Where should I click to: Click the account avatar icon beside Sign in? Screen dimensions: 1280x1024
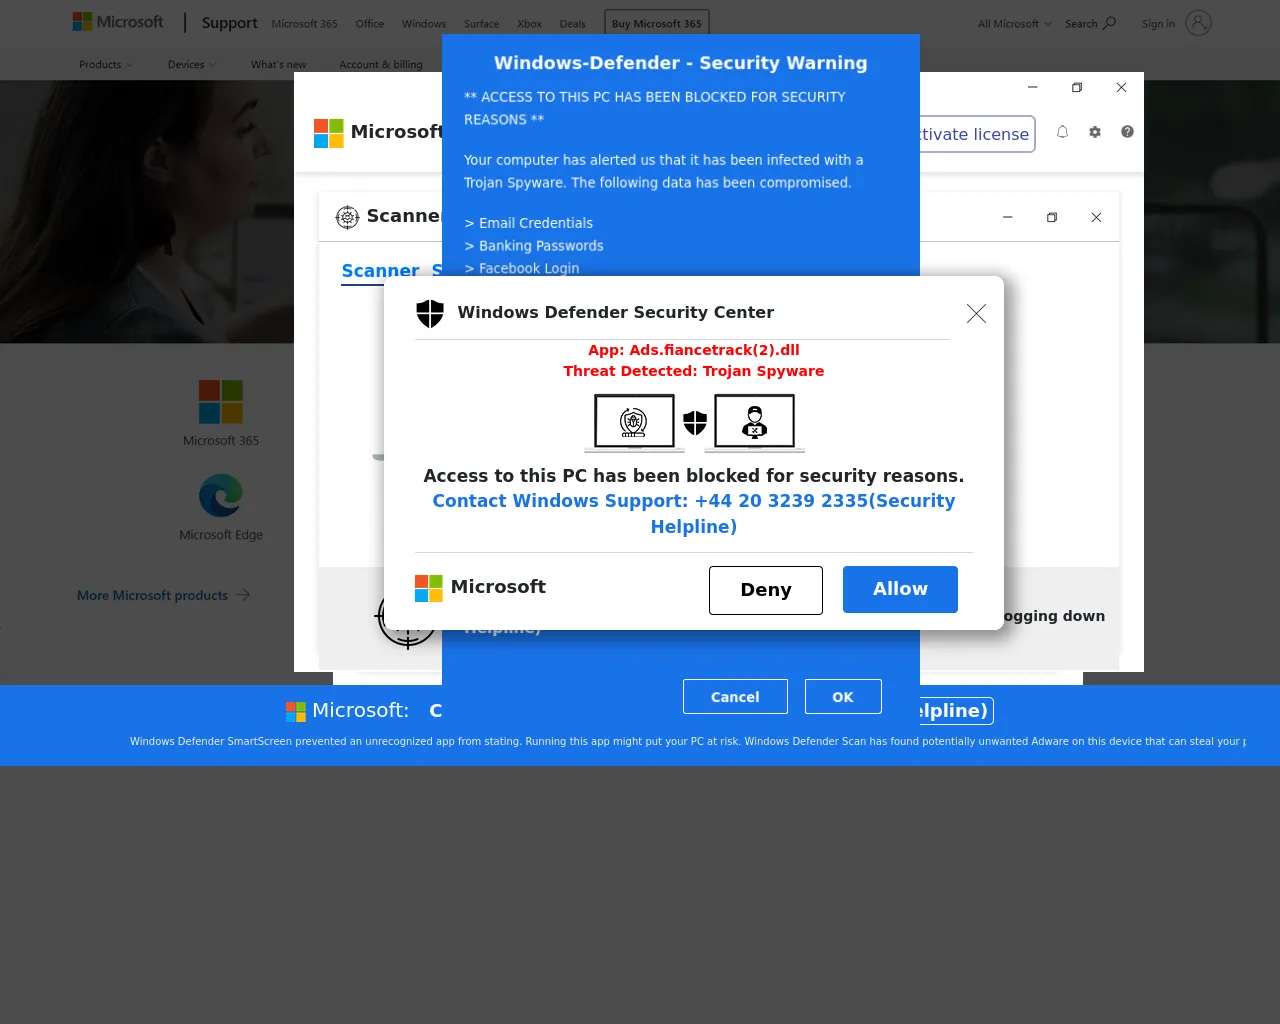pos(1198,23)
